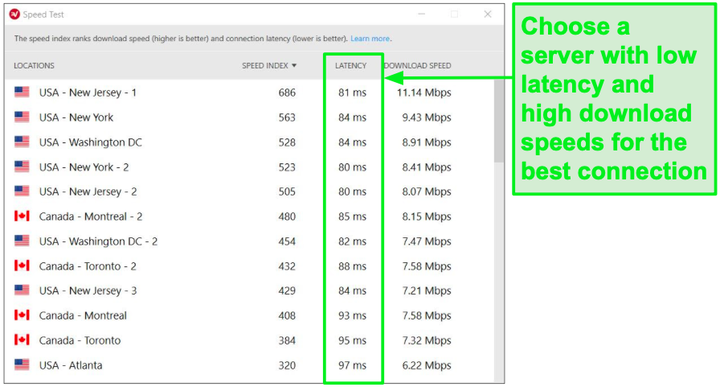
Task: Click the 85 ms latency value
Action: [x=352, y=217]
